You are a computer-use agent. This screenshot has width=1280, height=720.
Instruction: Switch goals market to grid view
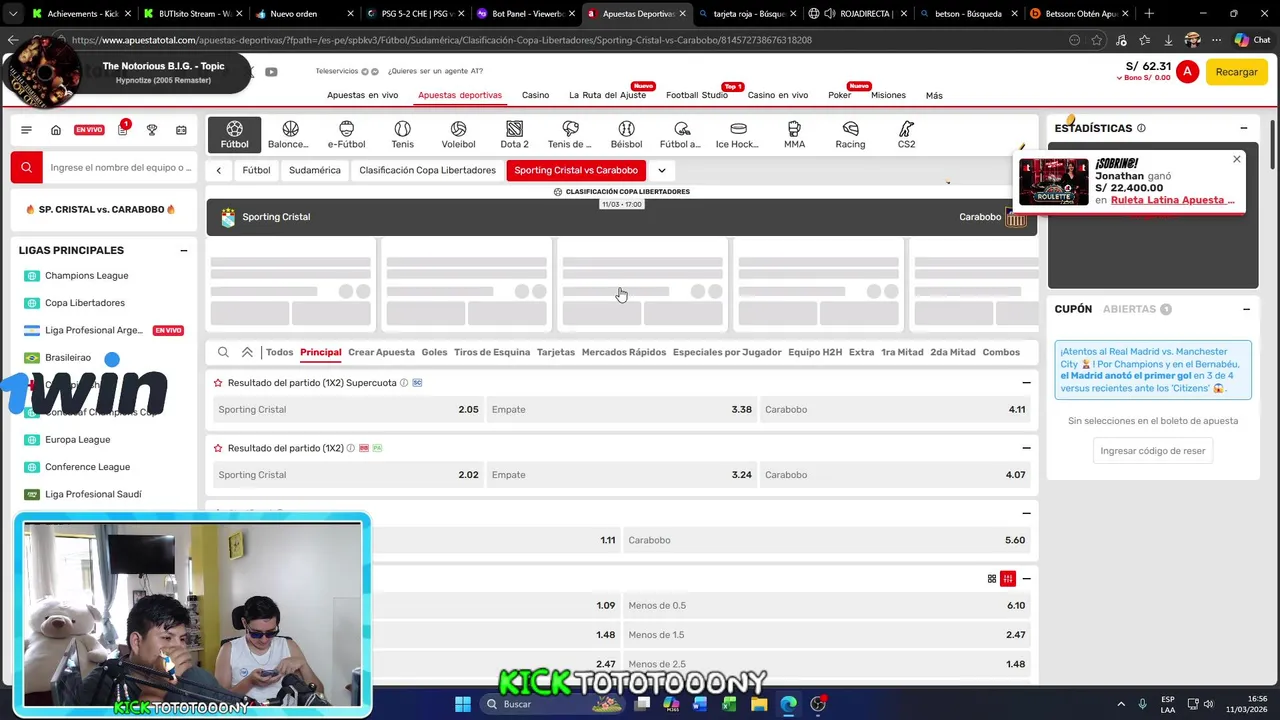(992, 579)
